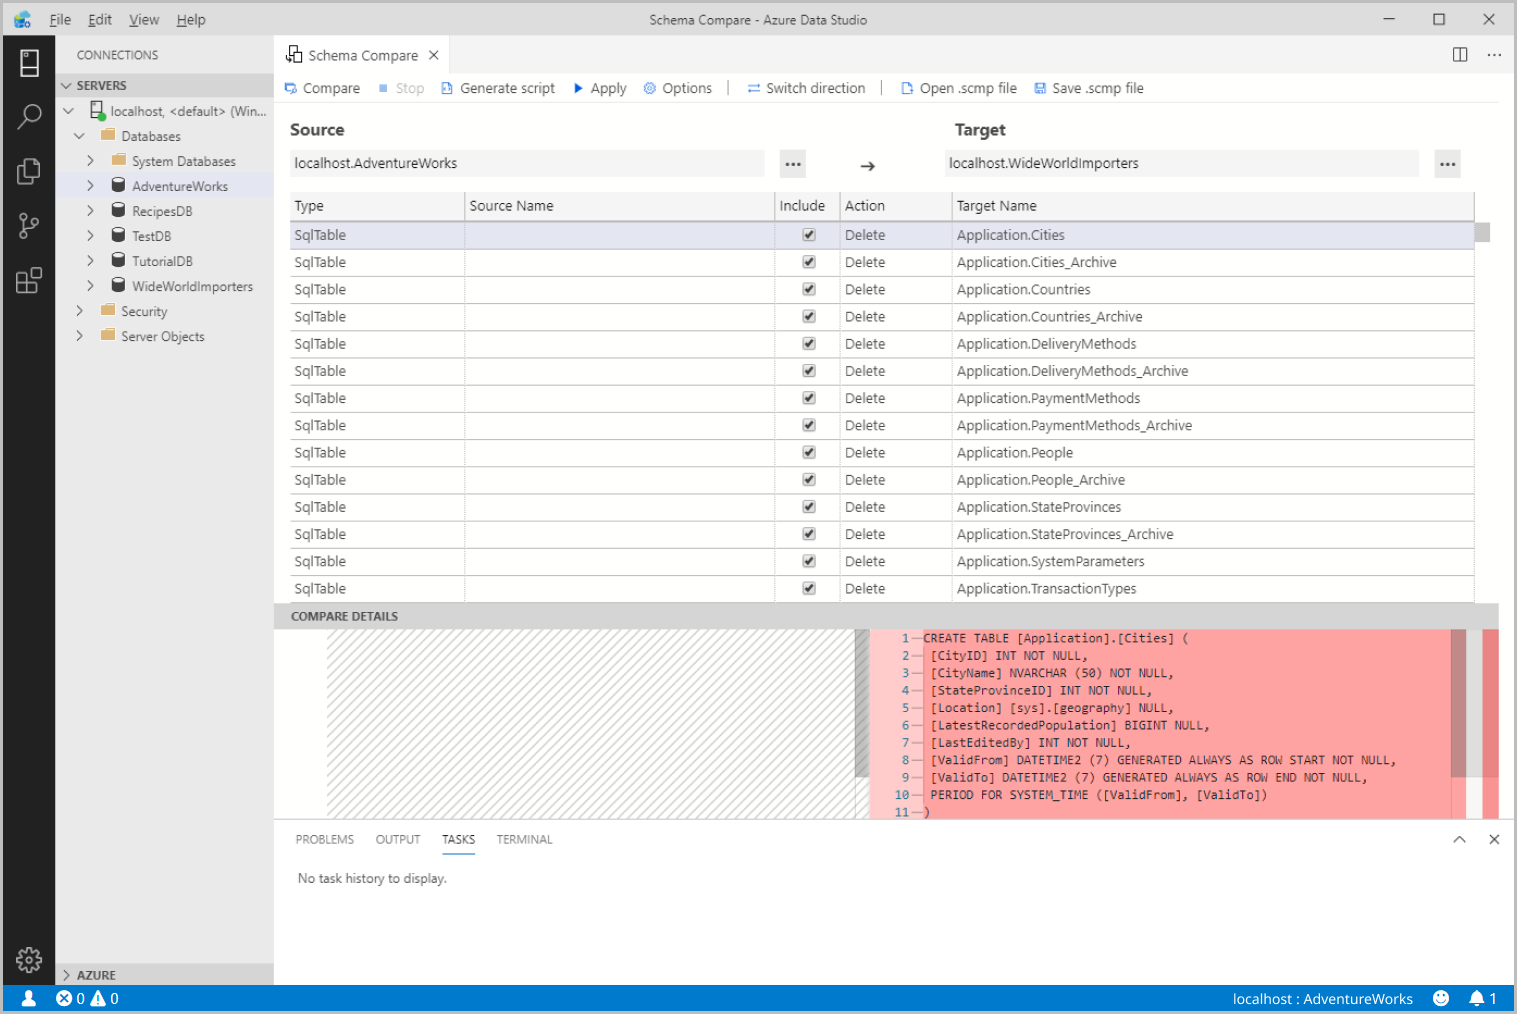Uncheck Include for Application.Countries_Archive
The image size is (1517, 1014).
(x=809, y=316)
